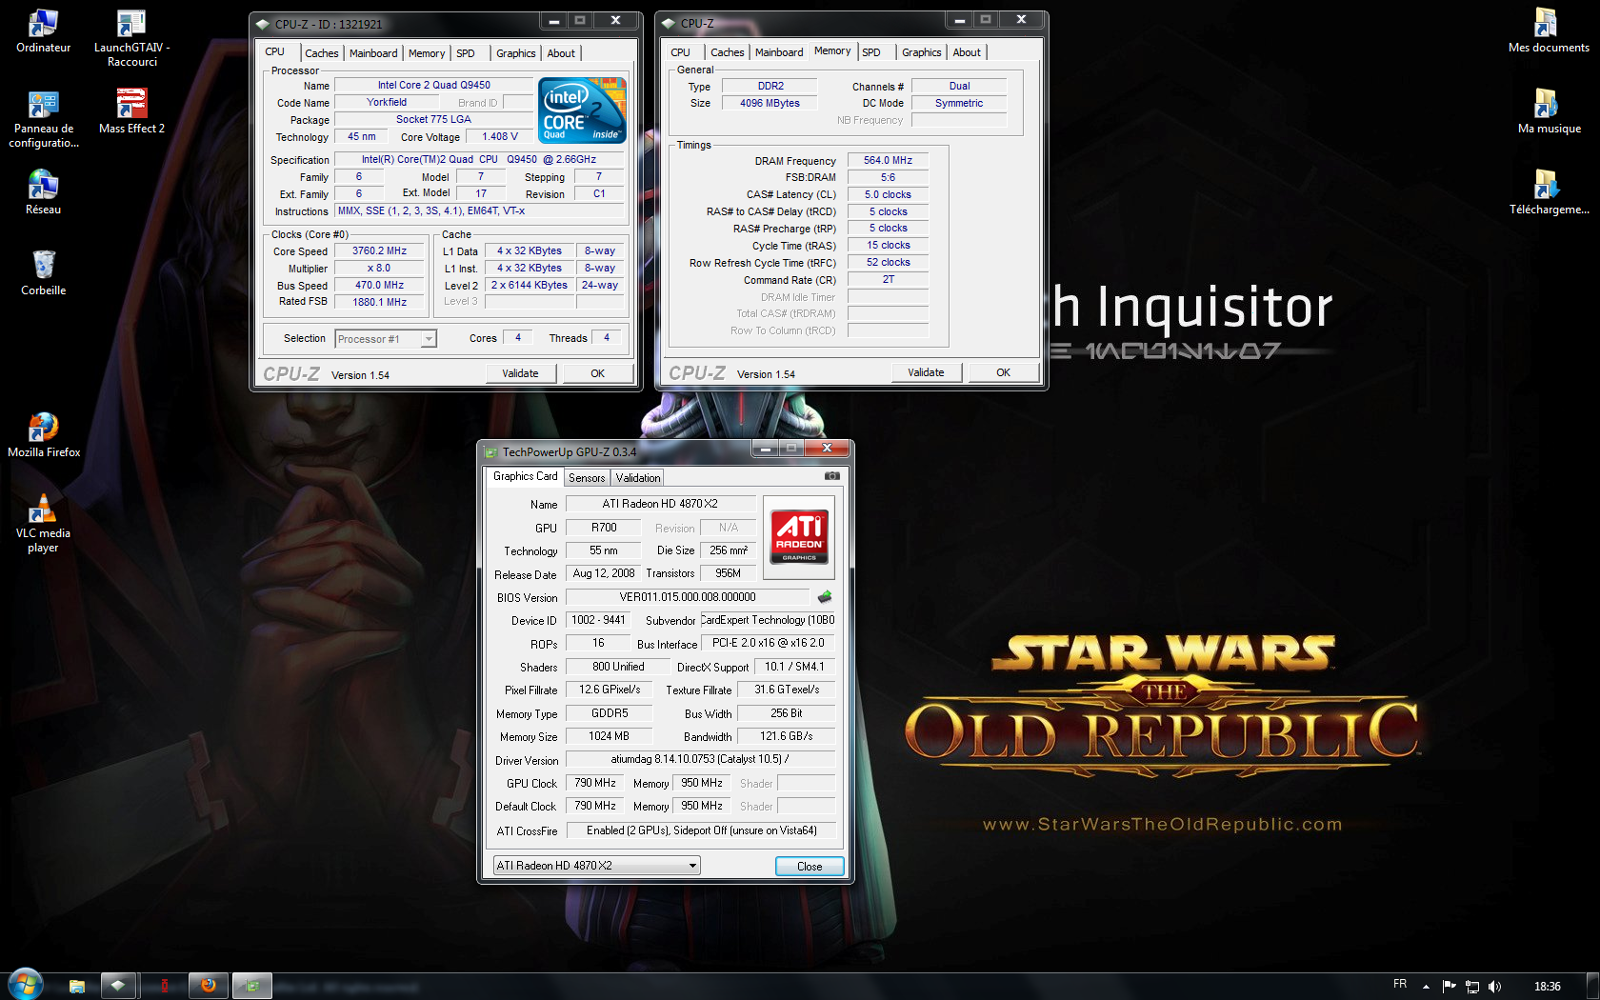Open the FR language indicator

click(x=1400, y=985)
